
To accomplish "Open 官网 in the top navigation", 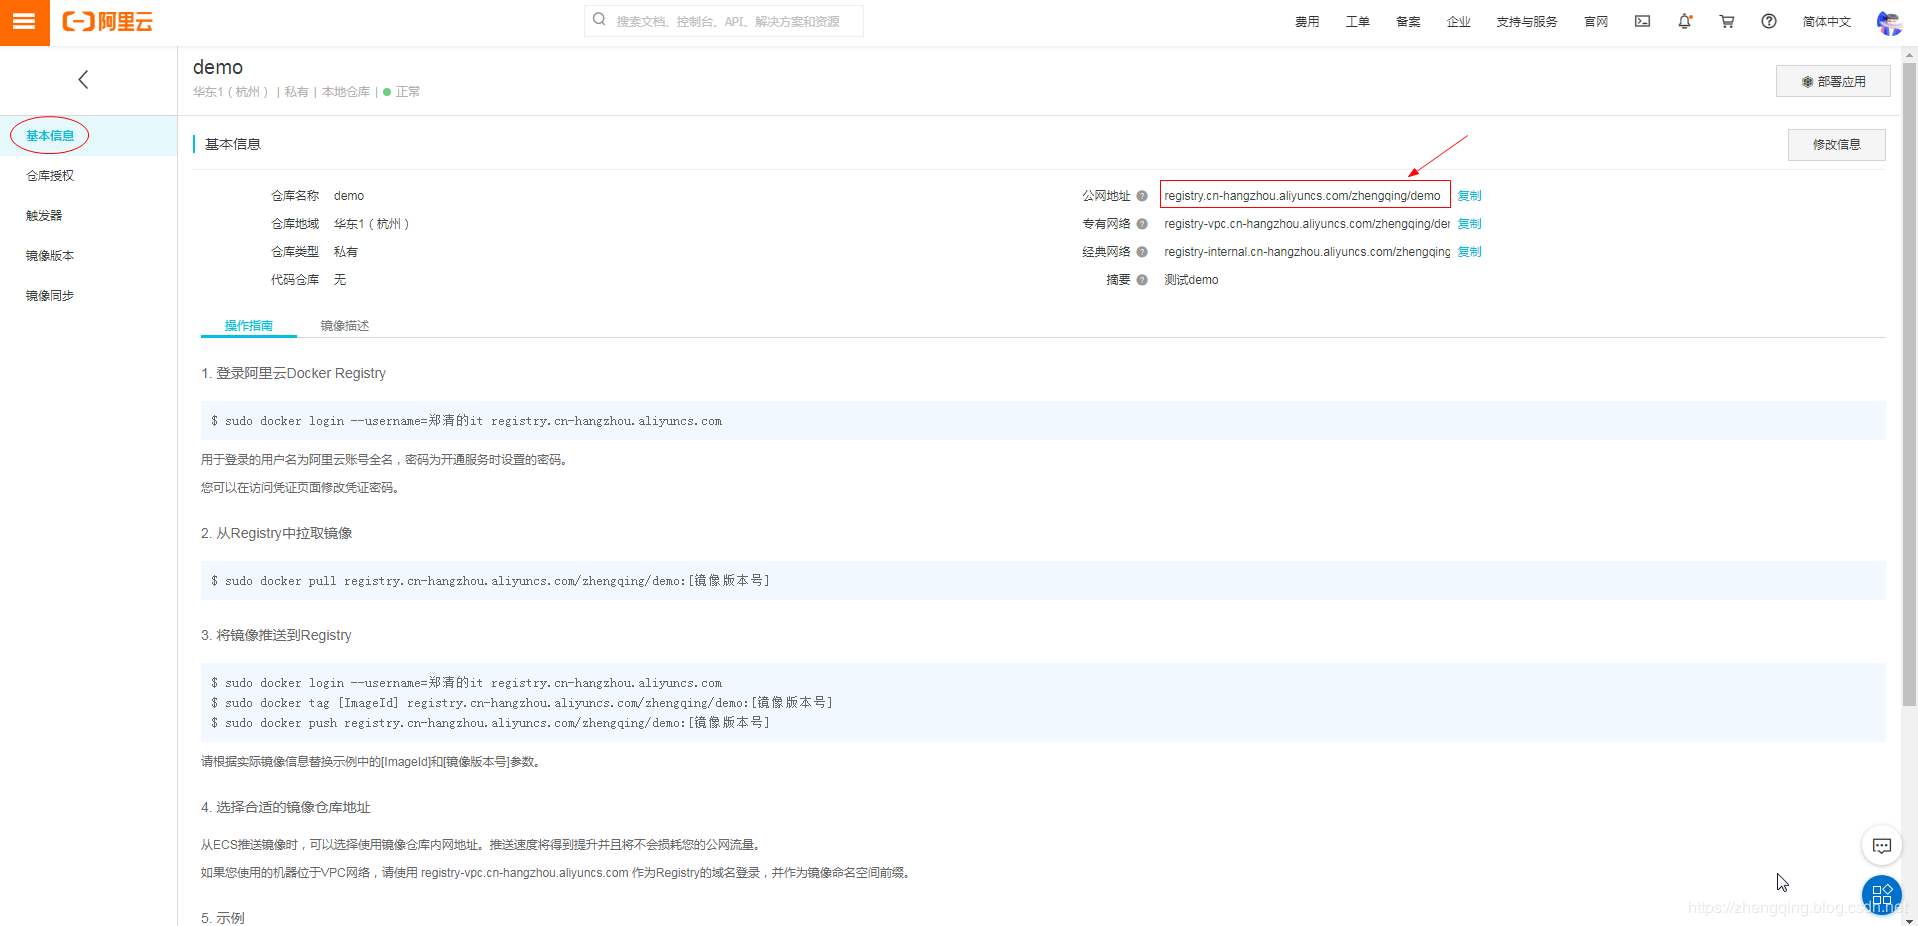I will (x=1596, y=22).
